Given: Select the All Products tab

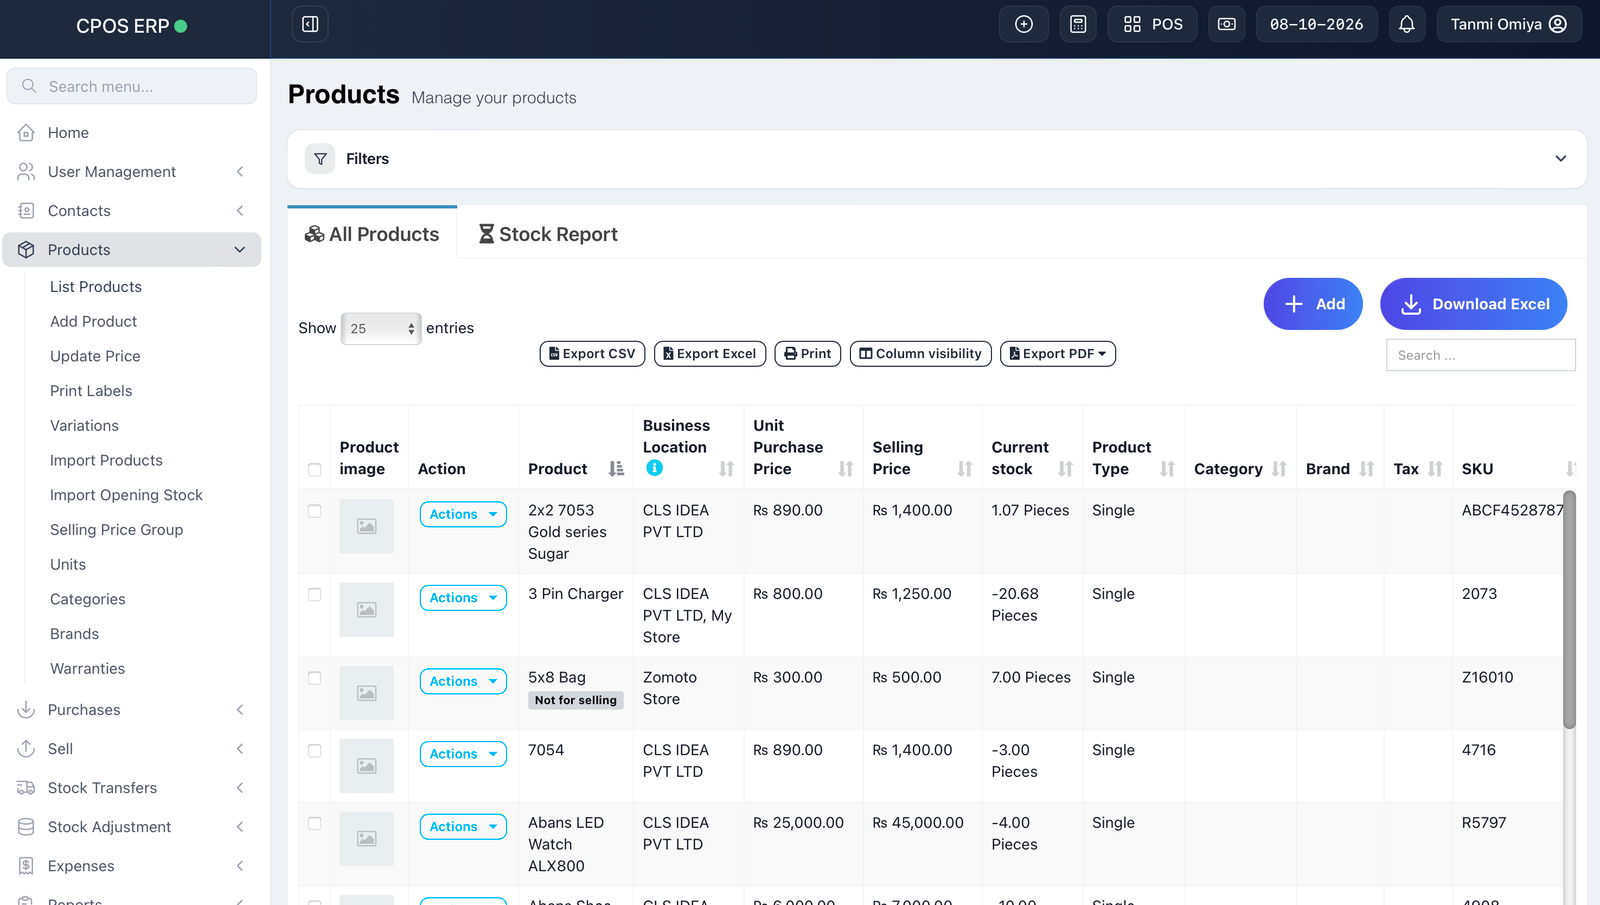Looking at the screenshot, I should point(372,234).
